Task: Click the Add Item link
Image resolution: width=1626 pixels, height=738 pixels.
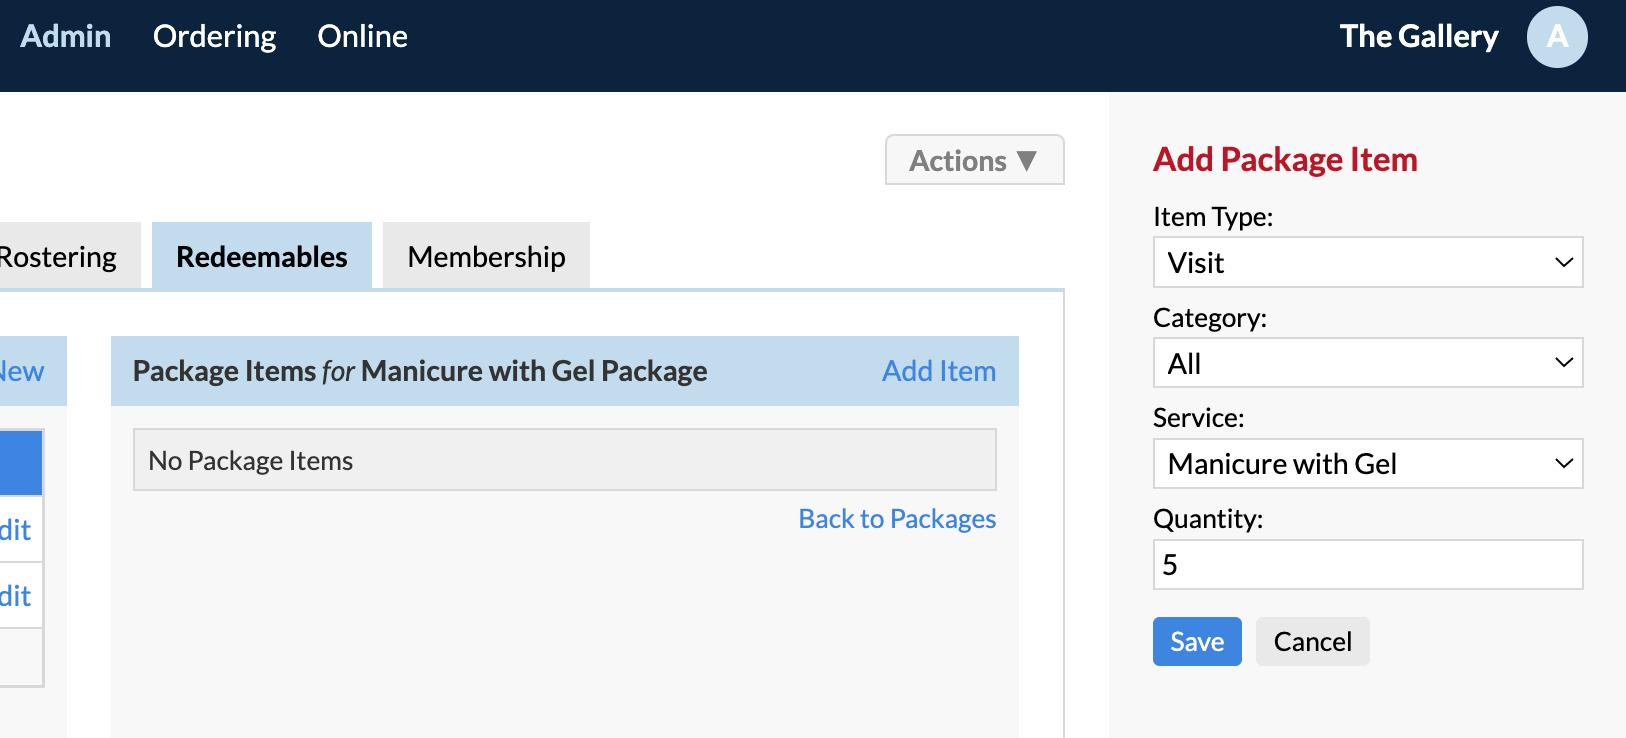Action: [939, 371]
